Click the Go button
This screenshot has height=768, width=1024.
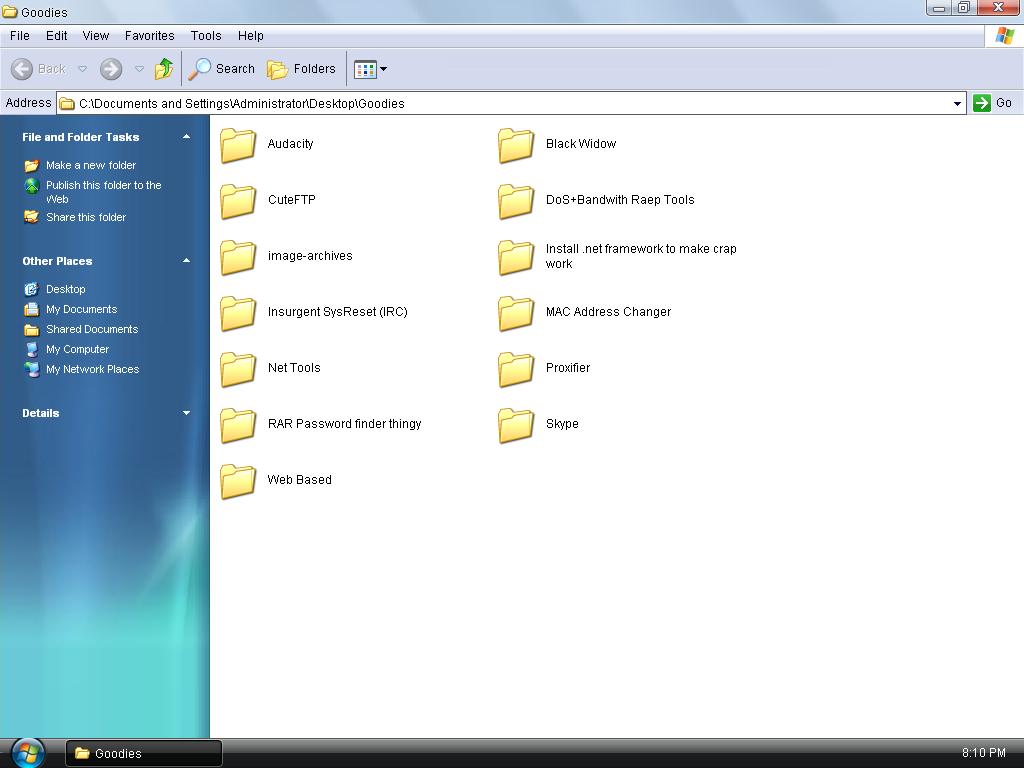point(993,103)
